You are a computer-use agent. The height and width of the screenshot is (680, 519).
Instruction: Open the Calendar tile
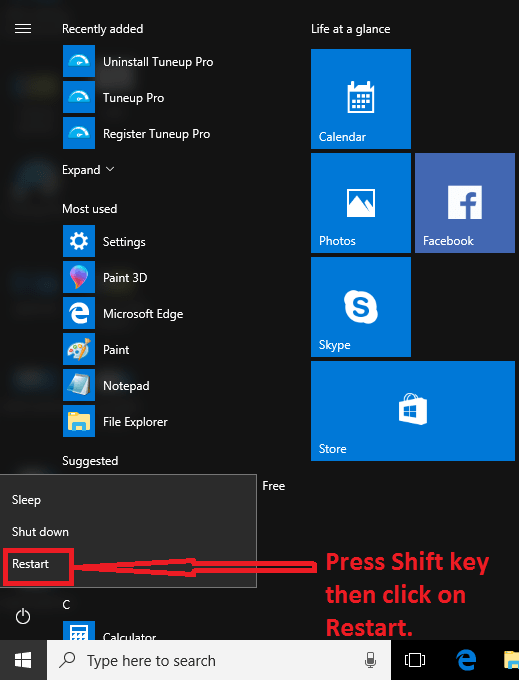coord(361,99)
